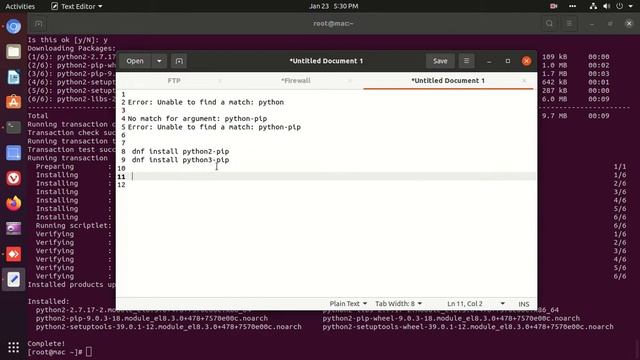Open the Tab Width: 8 dropdown
This screenshot has height=360, width=640.
click(x=398, y=304)
